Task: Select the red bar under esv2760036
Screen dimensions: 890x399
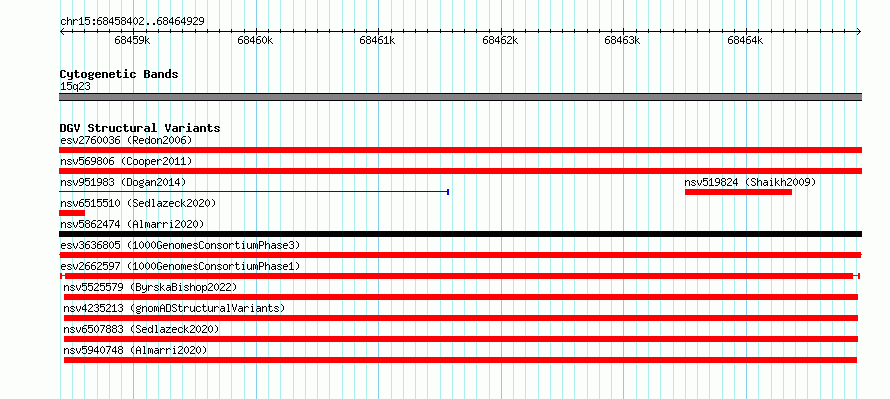Action: (460, 150)
